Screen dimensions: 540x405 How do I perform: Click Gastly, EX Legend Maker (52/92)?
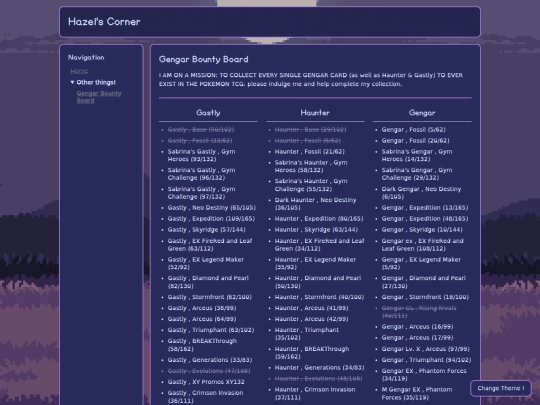pyautogui.click(x=206, y=263)
